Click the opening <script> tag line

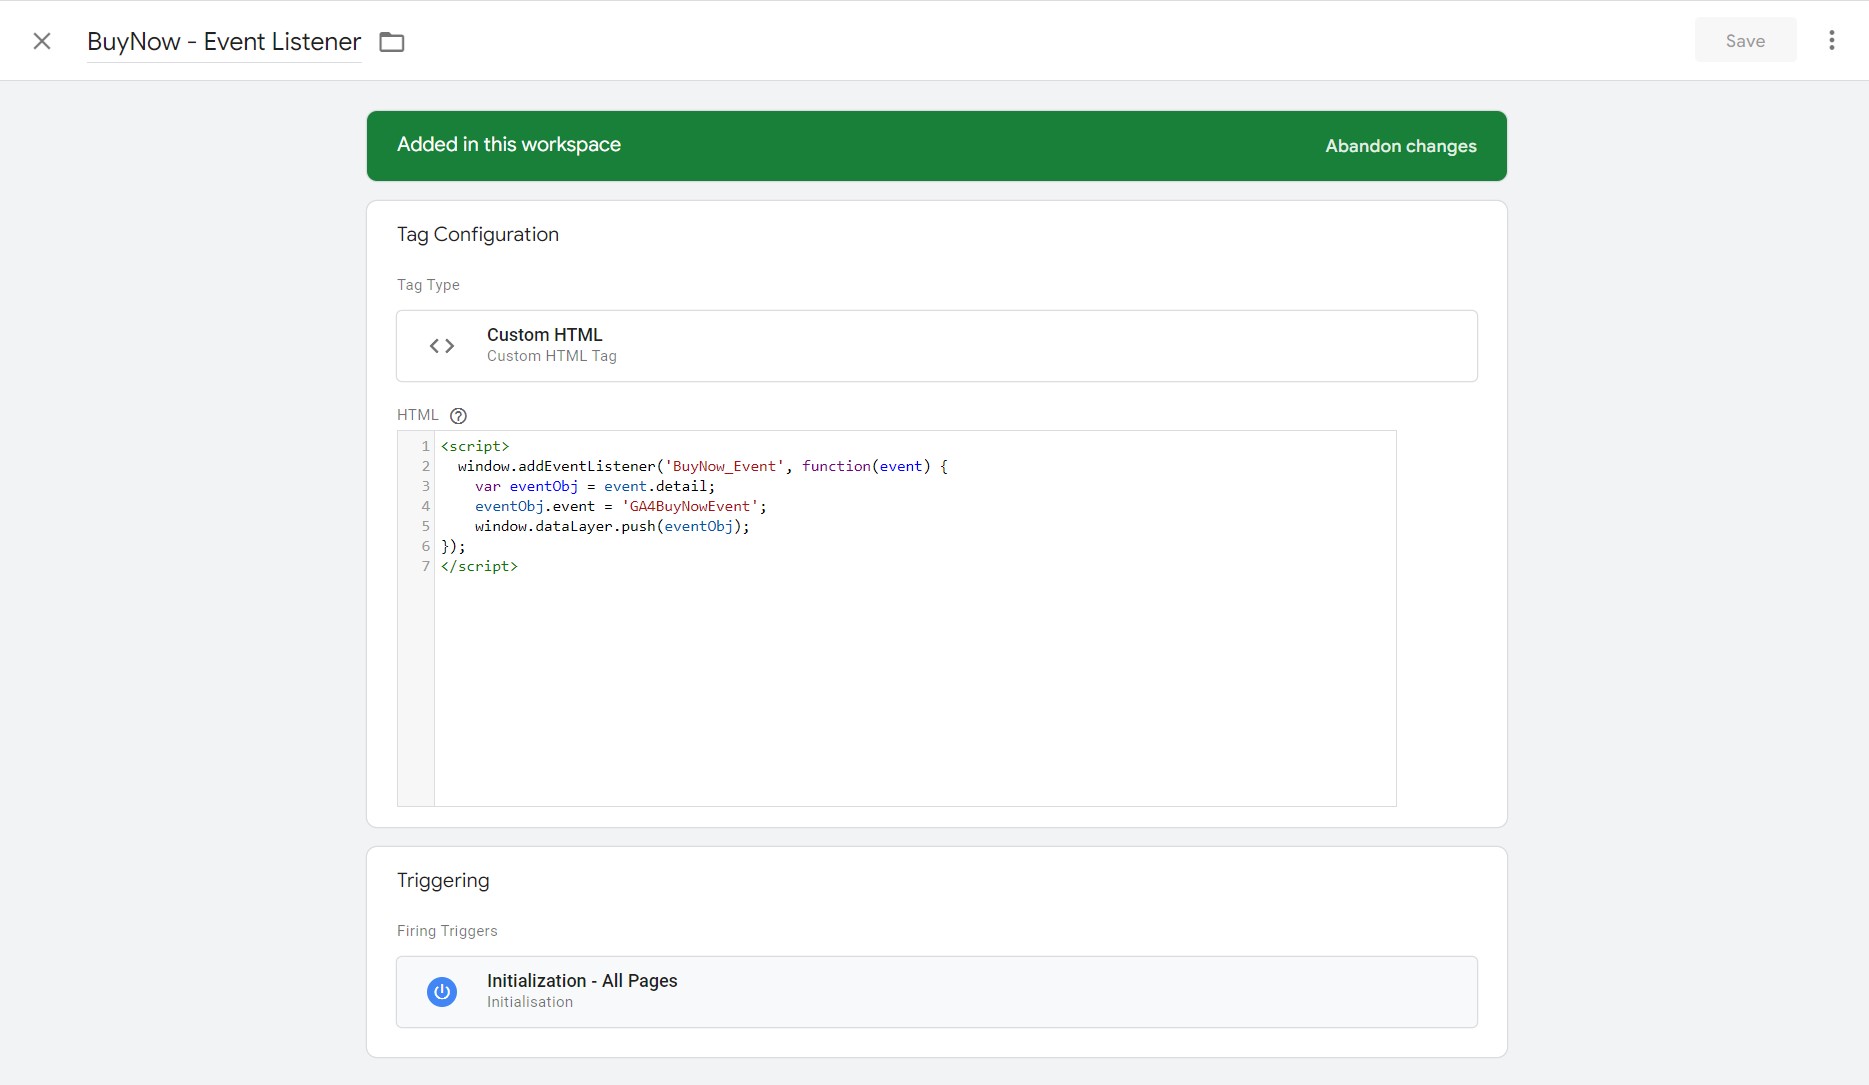tap(475, 446)
